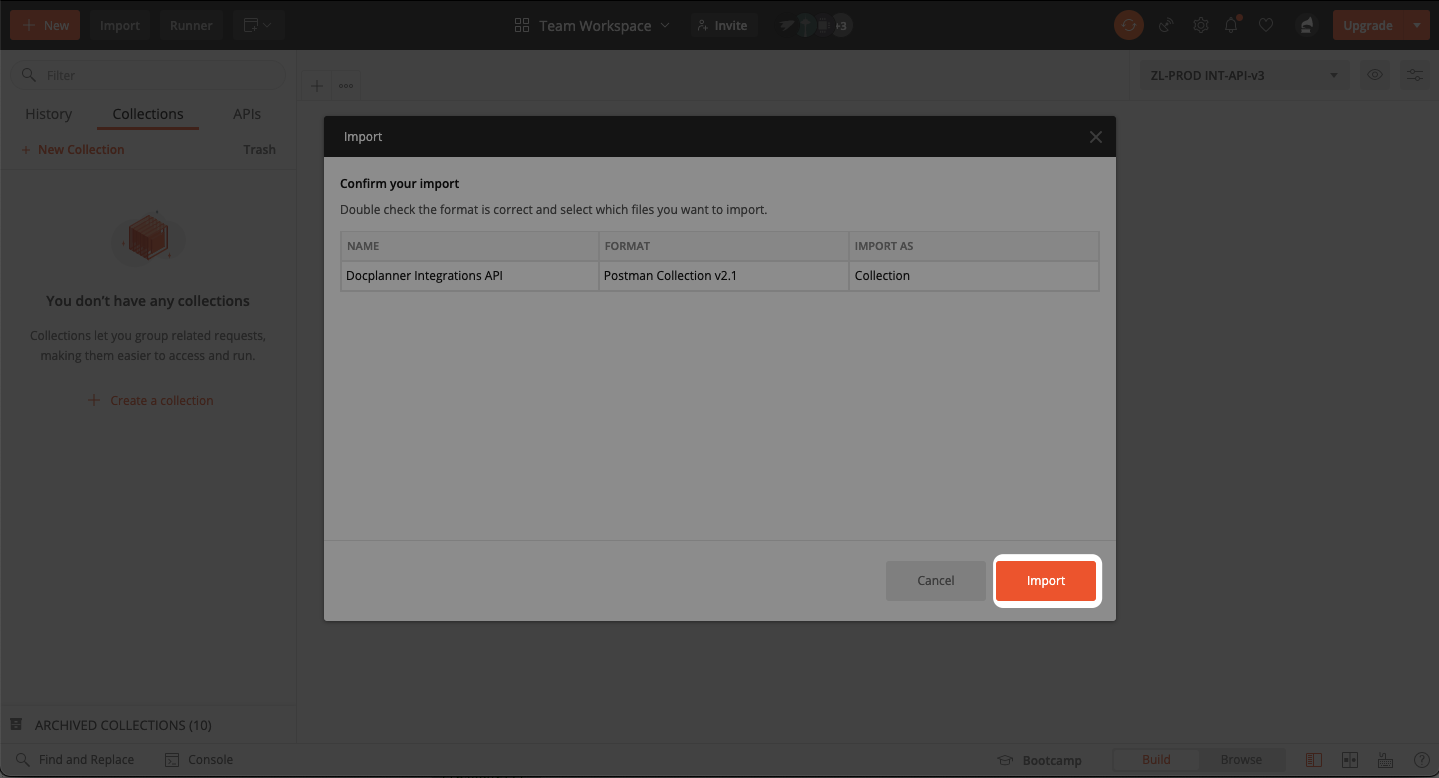Switch to Browse mode

click(1241, 760)
